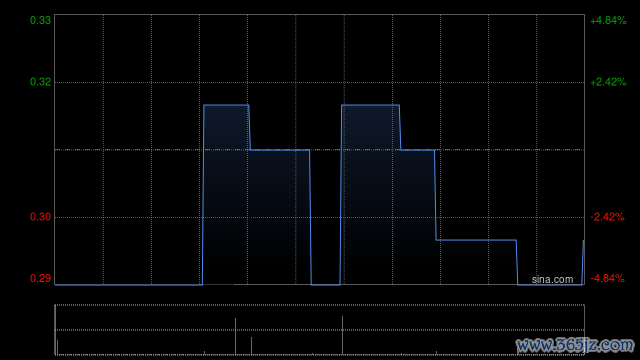
Task: Click the +4.84% percentage label
Action: click(x=608, y=20)
